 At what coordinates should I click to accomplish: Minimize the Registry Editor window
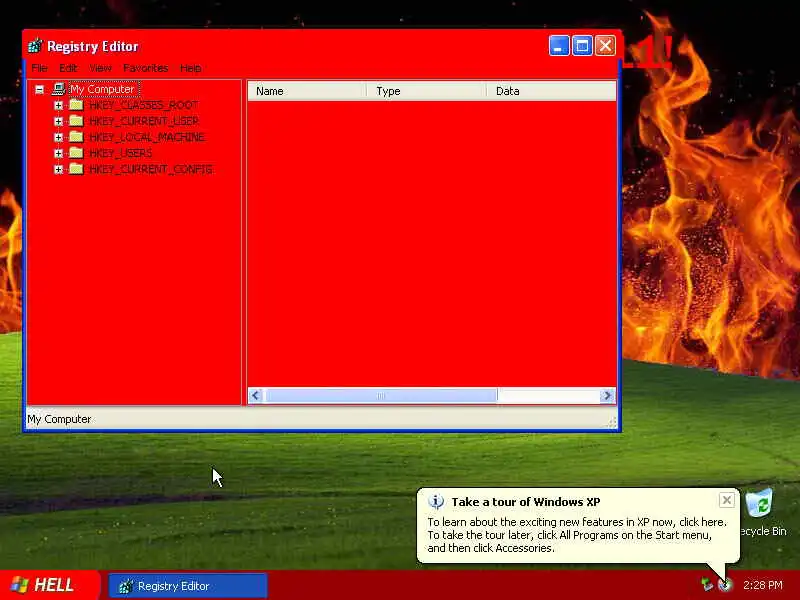[559, 46]
